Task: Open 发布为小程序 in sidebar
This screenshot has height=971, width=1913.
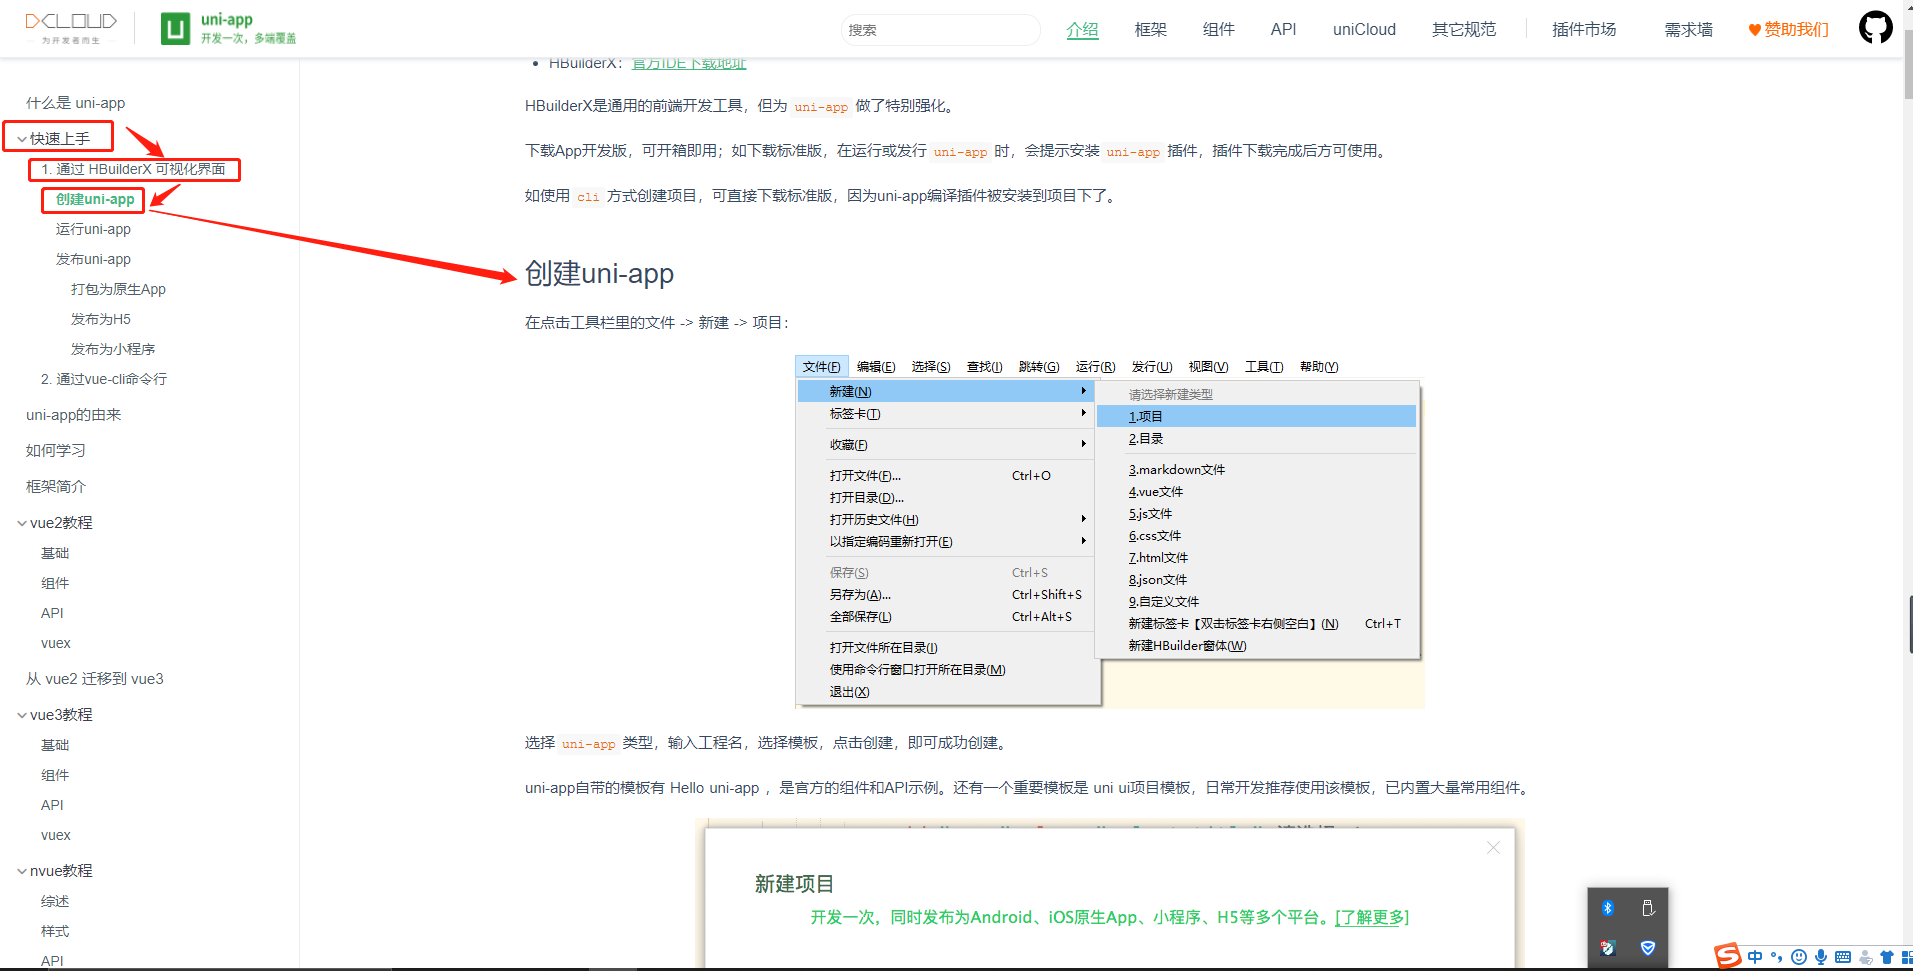Action: [112, 349]
